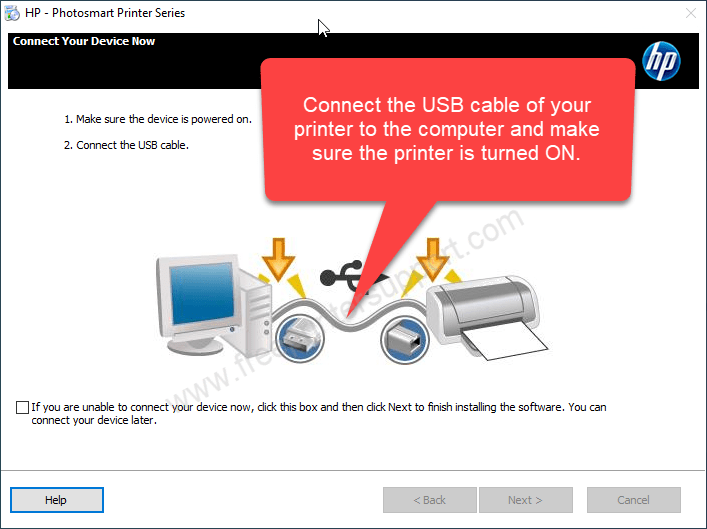This screenshot has height=529, width=707.
Task: Click the printer illustration
Action: 487,317
